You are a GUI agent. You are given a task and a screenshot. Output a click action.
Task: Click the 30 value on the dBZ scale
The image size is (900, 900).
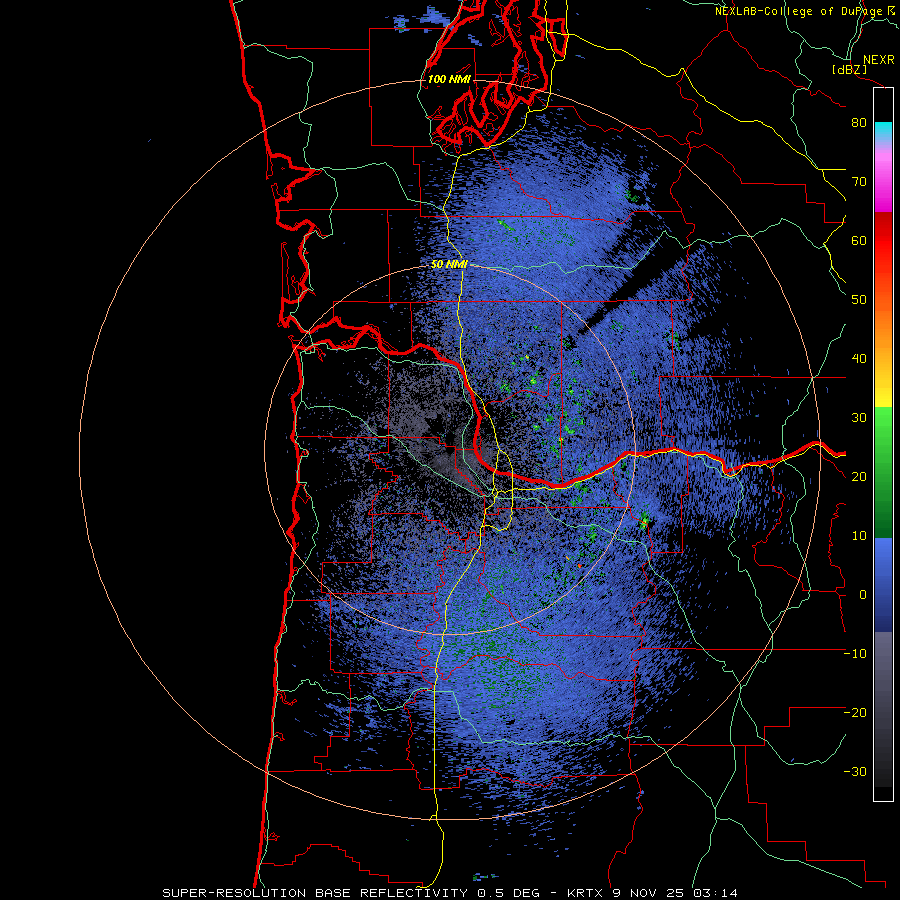(859, 417)
